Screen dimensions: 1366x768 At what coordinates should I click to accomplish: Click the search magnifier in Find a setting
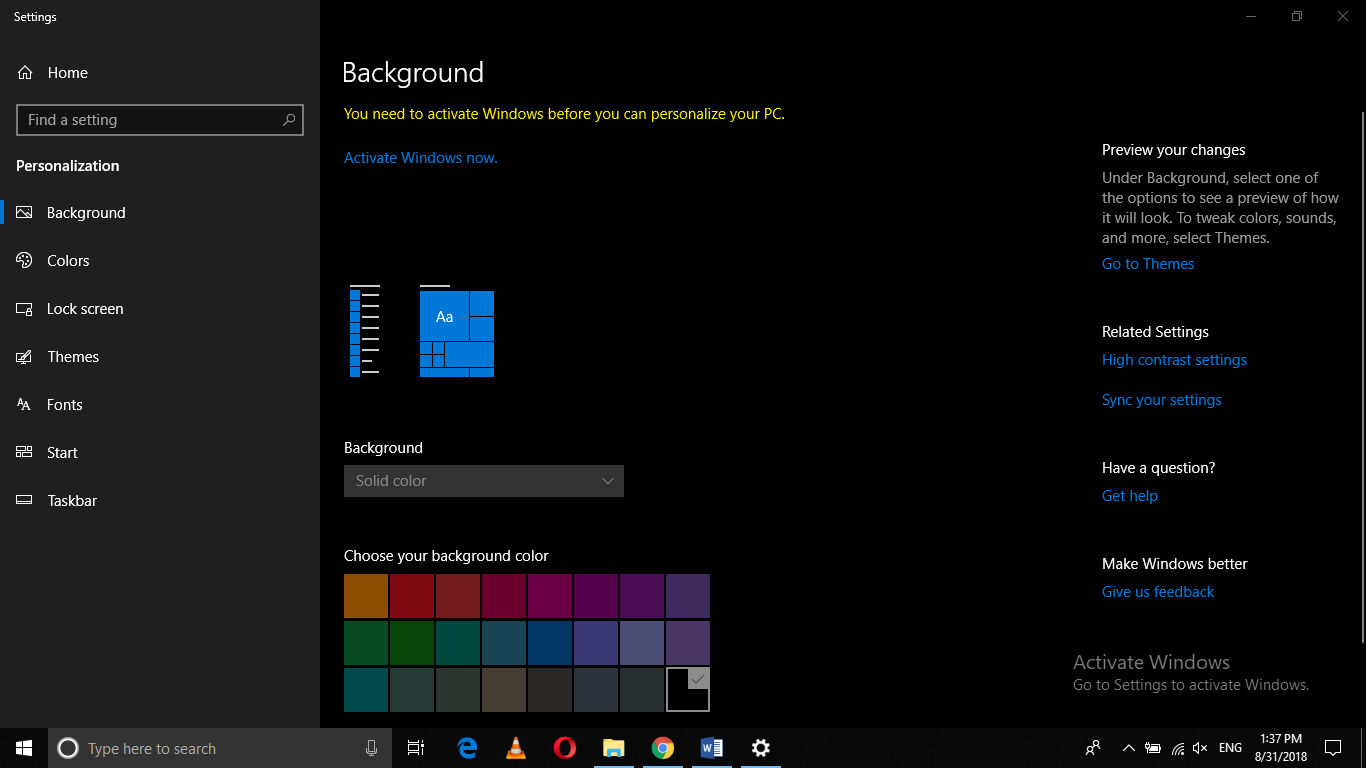[x=289, y=120]
